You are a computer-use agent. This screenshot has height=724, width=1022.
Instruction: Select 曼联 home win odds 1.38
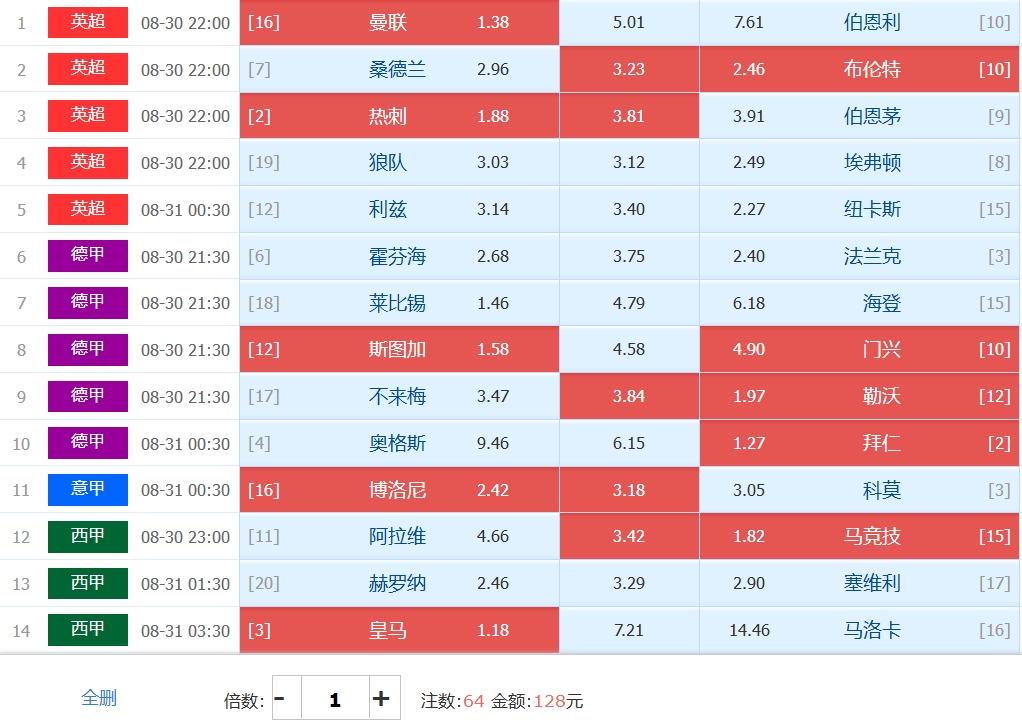click(x=399, y=22)
